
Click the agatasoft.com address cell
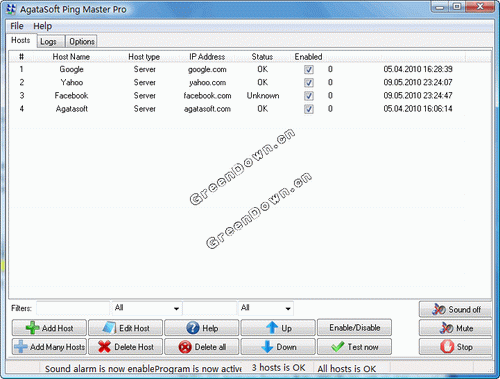[207, 109]
